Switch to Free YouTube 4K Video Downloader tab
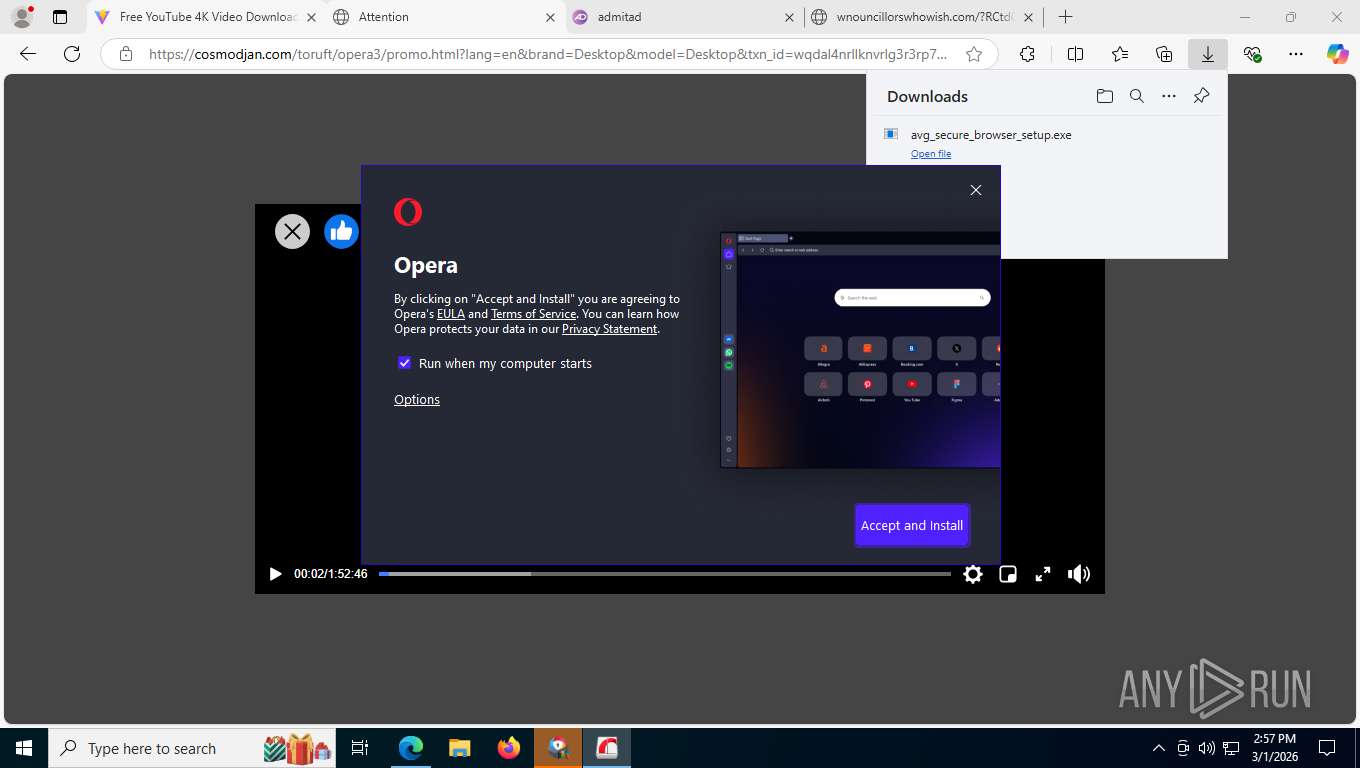 [205, 17]
